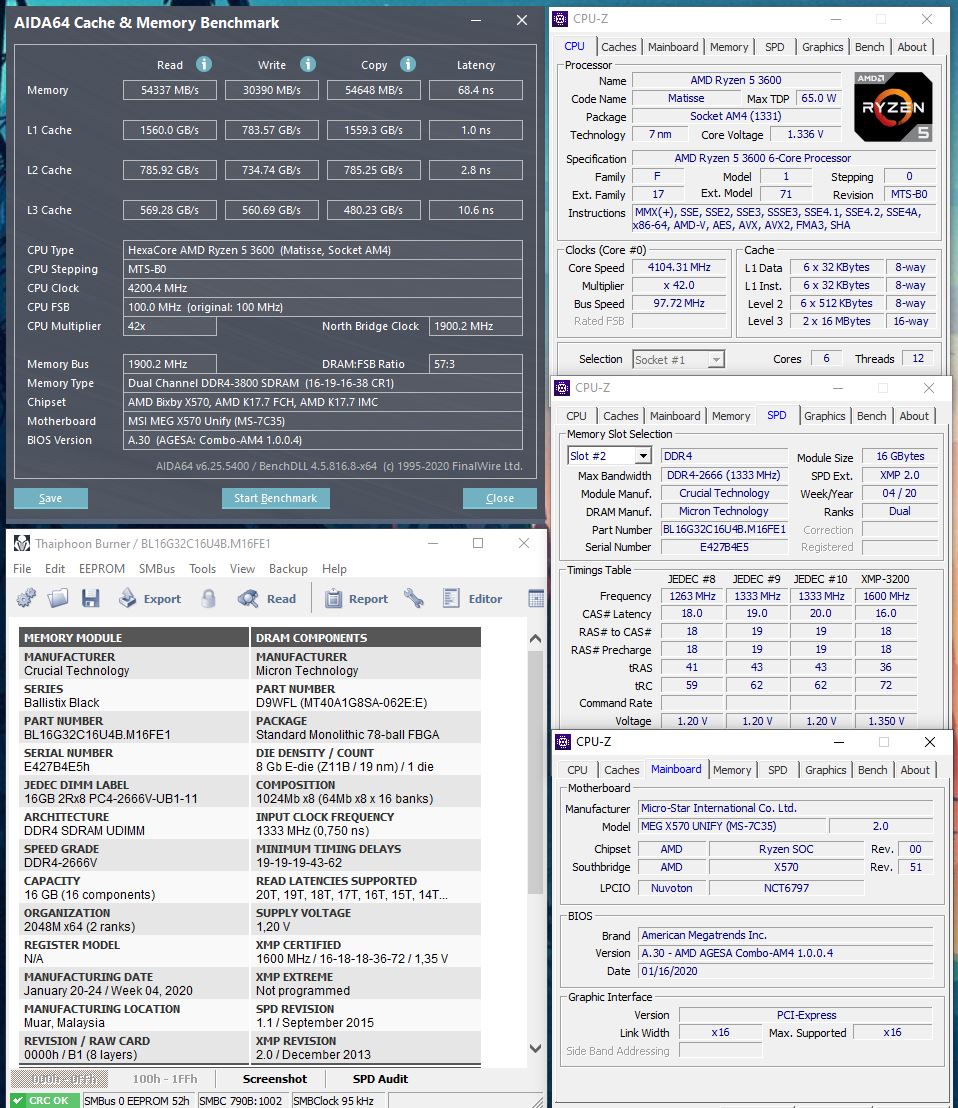Switch to CPU tab in middle CPU-Z window
Image resolution: width=958 pixels, height=1108 pixels.
(576, 416)
